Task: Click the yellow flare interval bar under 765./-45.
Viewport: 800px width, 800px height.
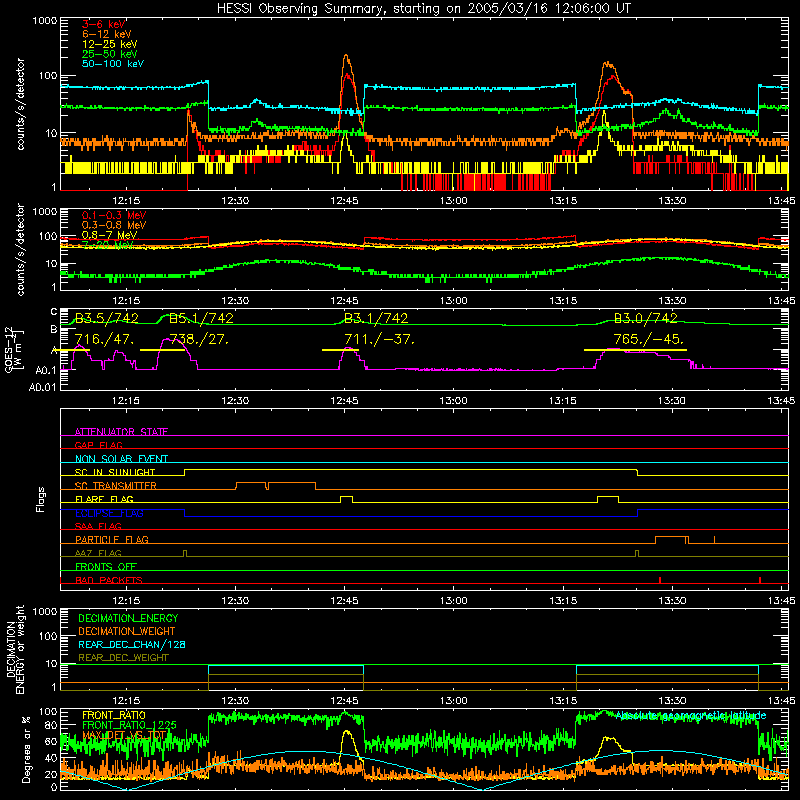Action: click(x=635, y=350)
